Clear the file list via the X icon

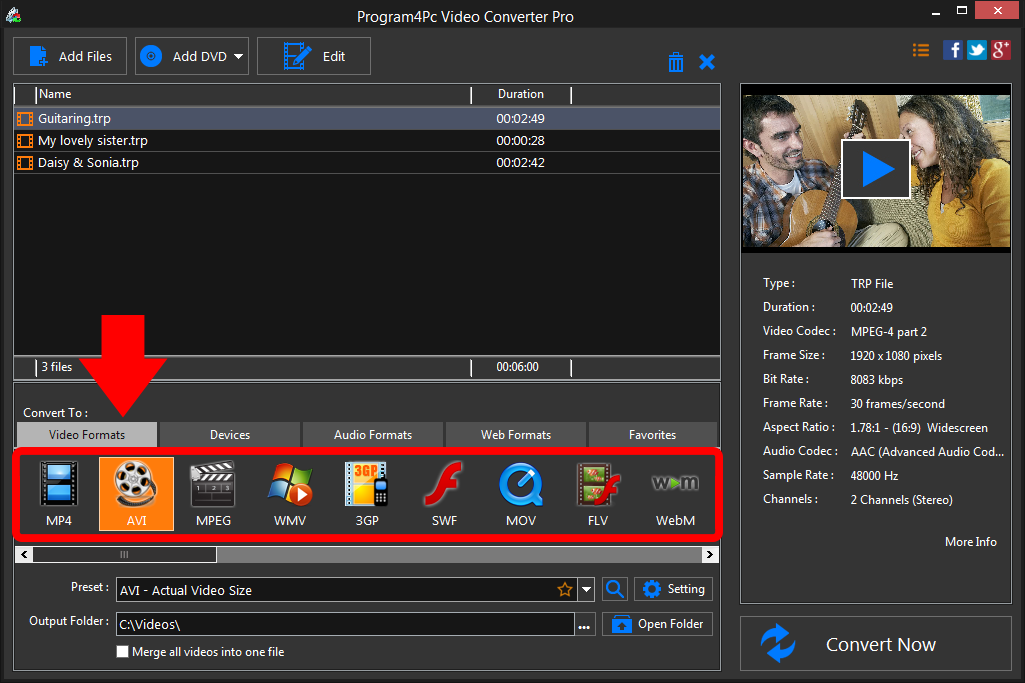(707, 61)
